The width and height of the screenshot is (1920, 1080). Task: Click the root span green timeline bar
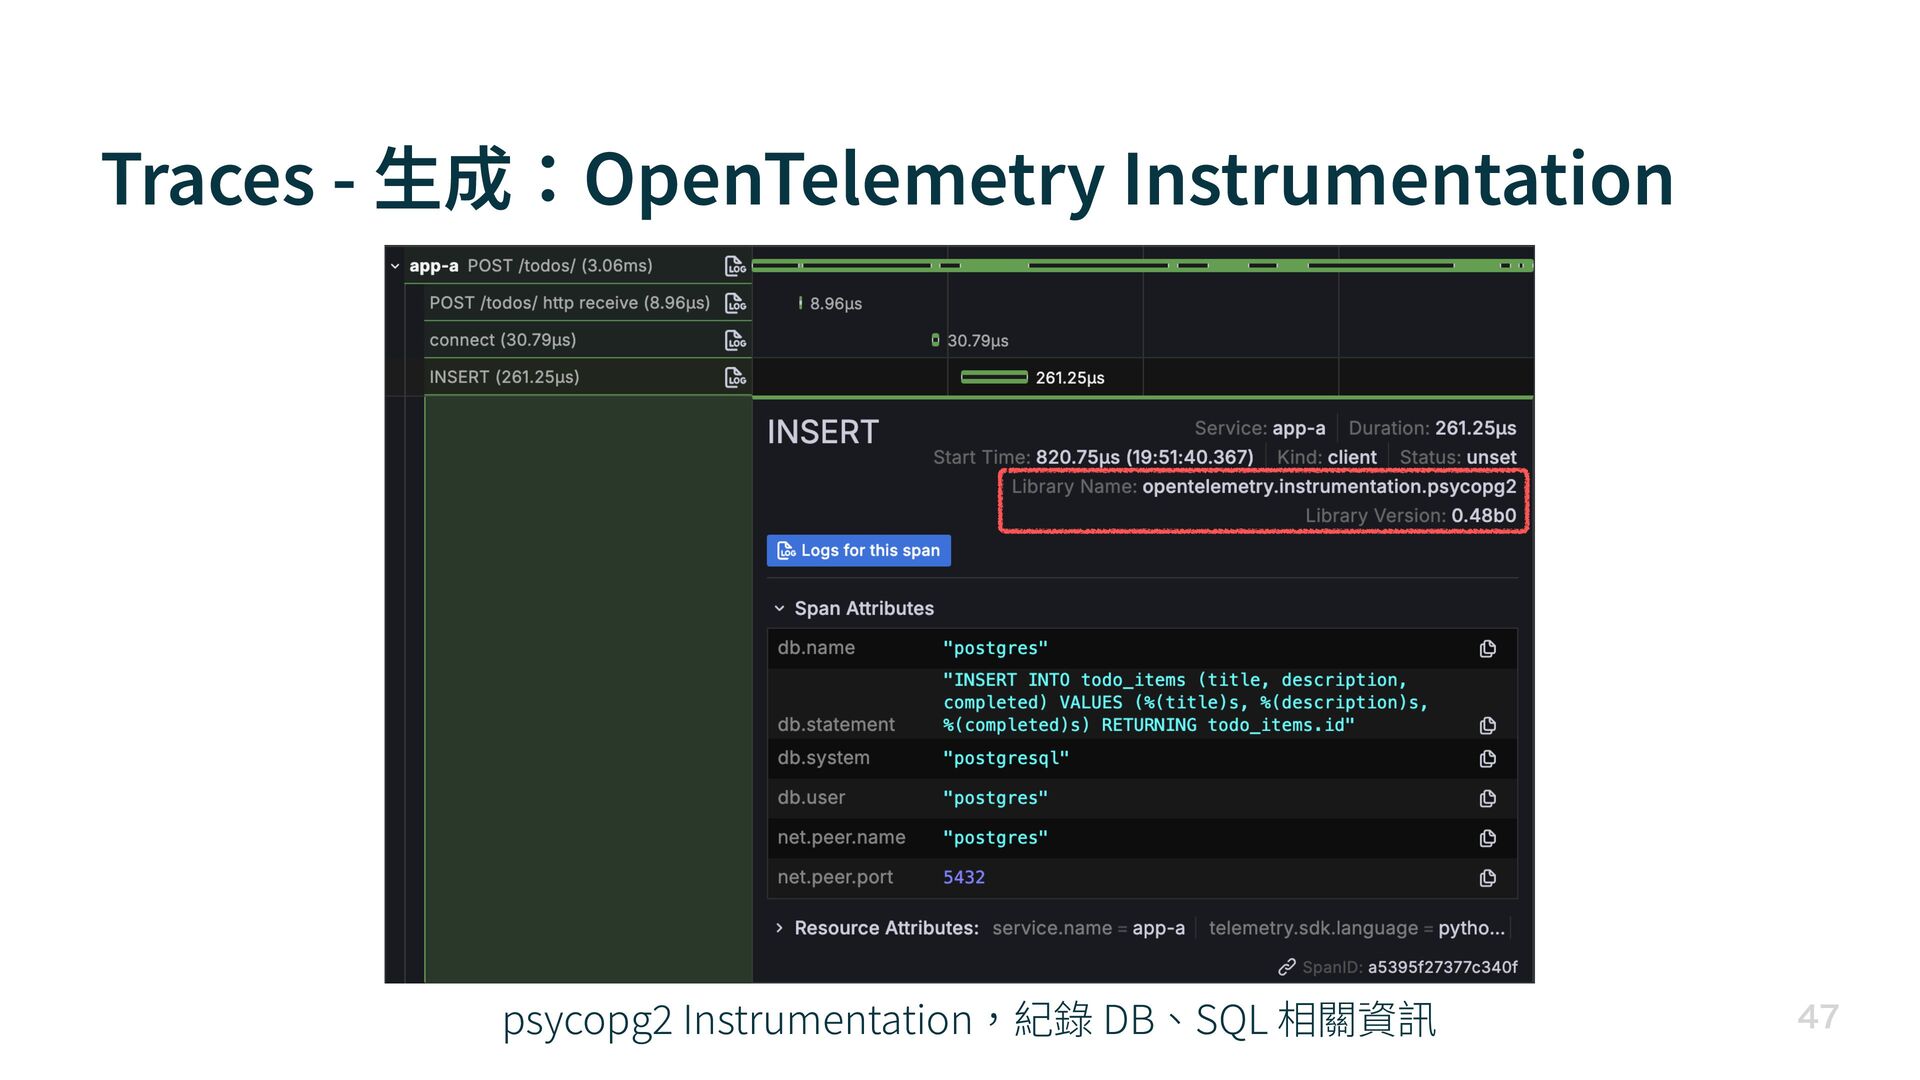click(x=1142, y=265)
